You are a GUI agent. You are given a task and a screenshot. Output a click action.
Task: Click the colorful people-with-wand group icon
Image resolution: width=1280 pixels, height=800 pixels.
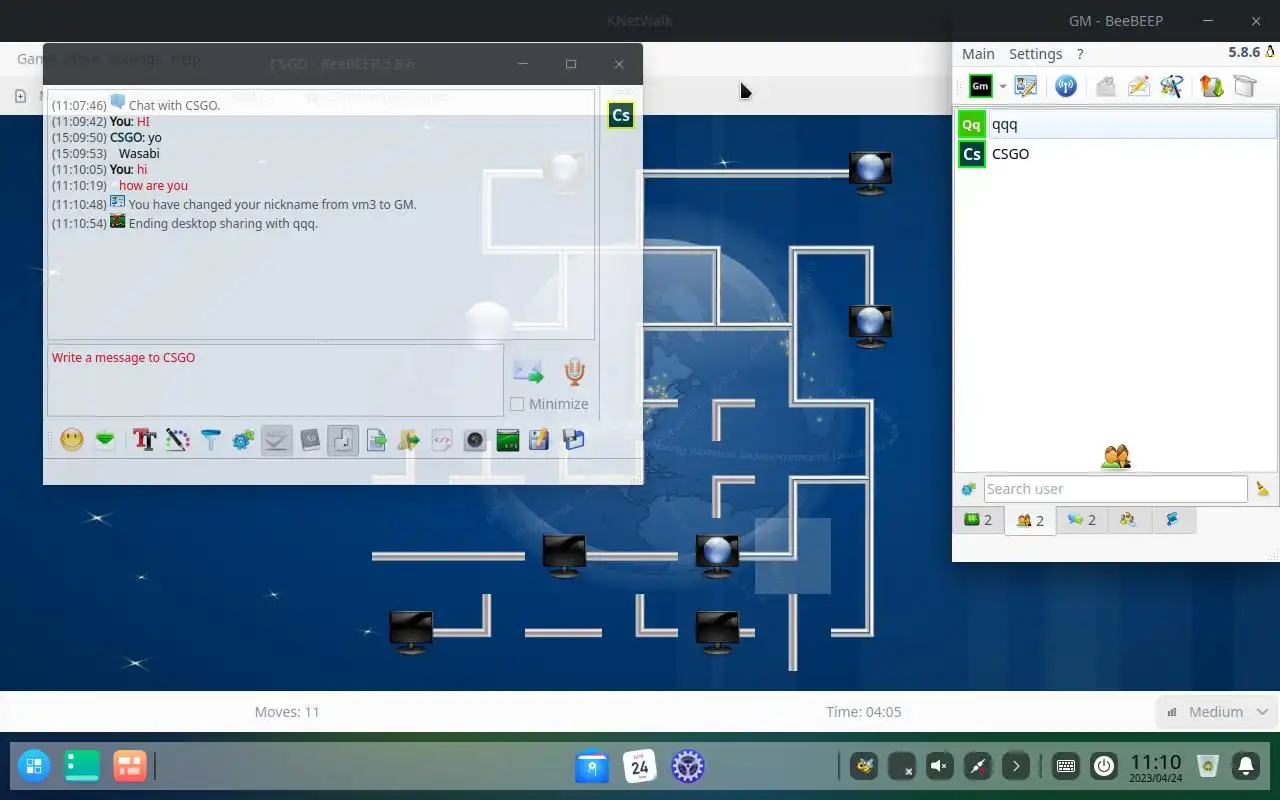pyautogui.click(x=1171, y=86)
